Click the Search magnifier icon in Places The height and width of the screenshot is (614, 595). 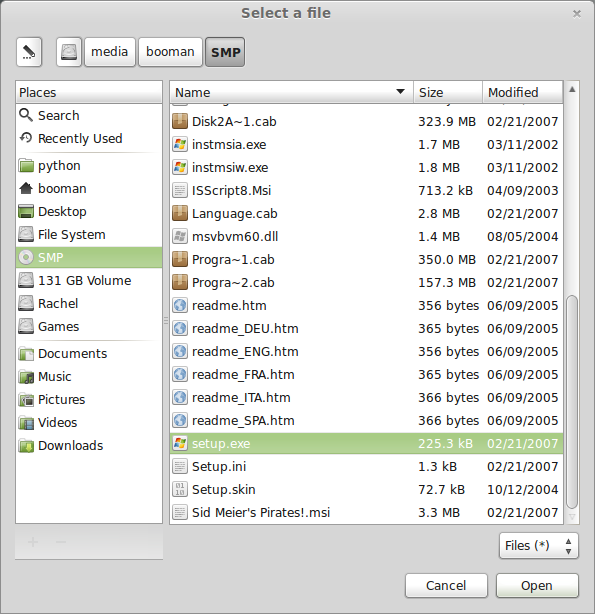(x=26, y=115)
